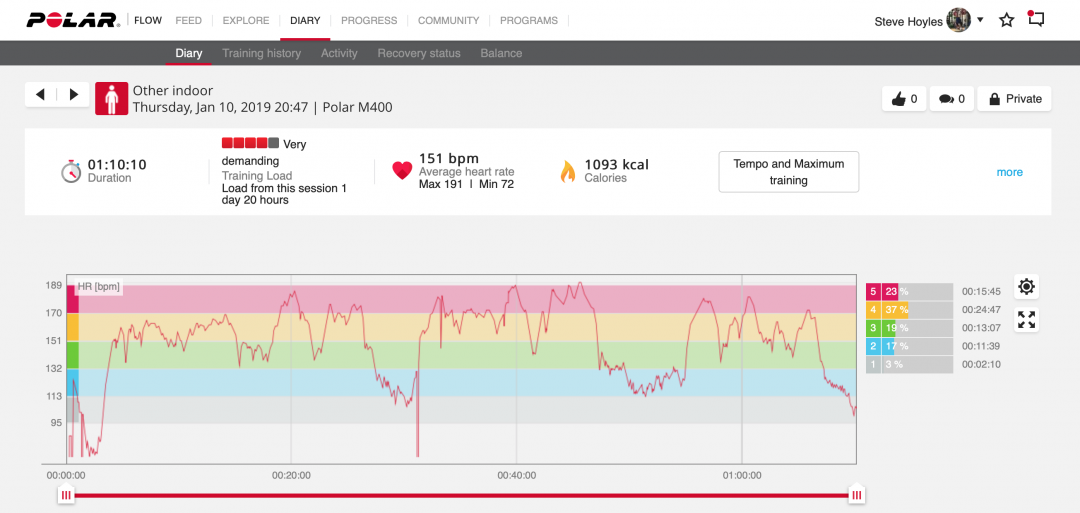The height and width of the screenshot is (513, 1080).
Task: Click the right timeline range handle
Action: (x=856, y=494)
